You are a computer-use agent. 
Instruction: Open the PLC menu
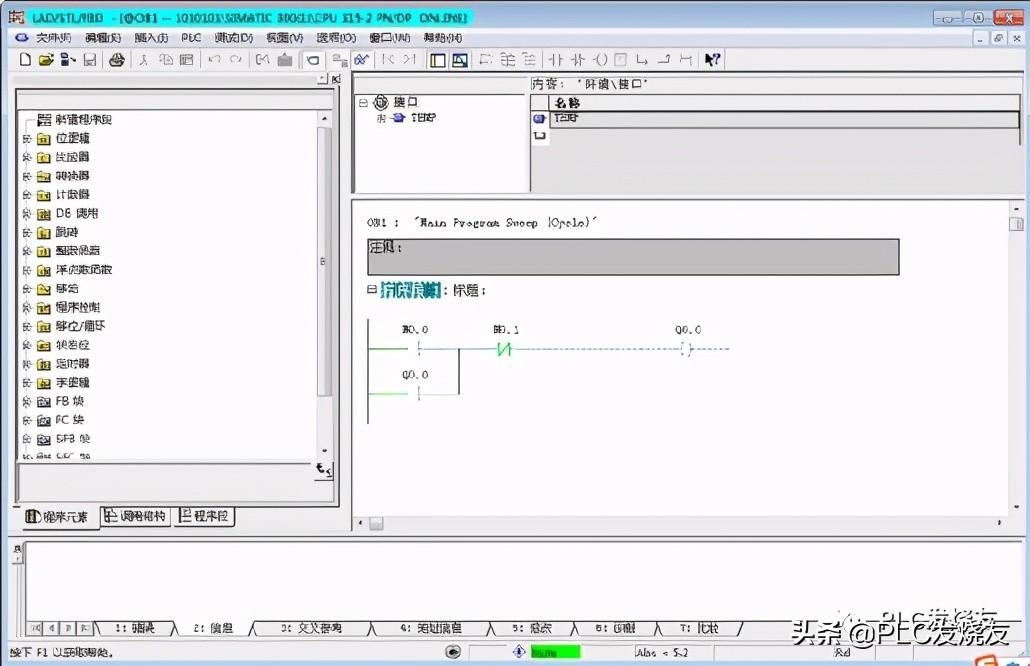click(x=191, y=38)
